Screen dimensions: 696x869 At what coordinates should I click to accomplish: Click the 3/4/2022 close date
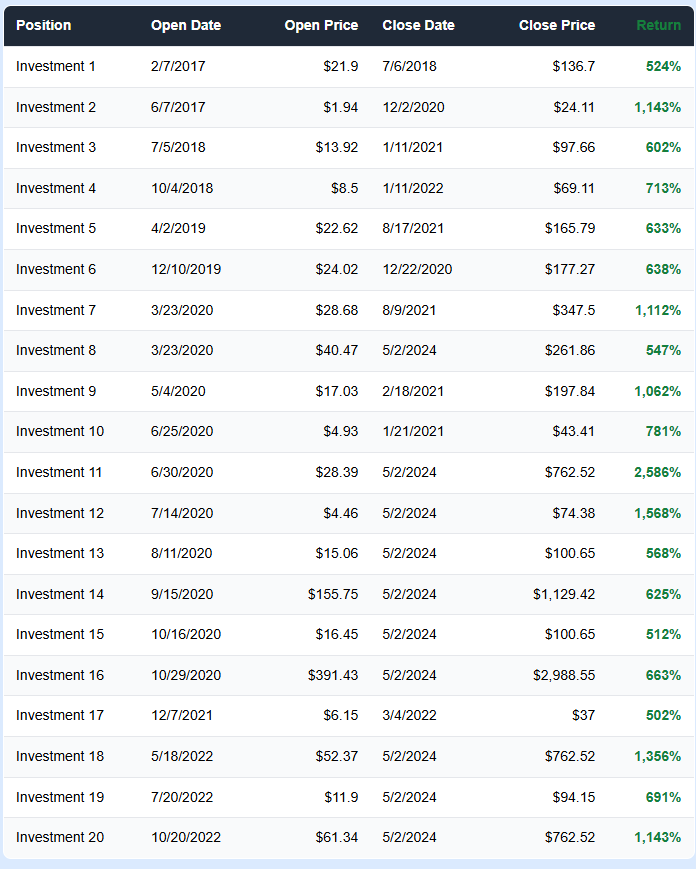[x=409, y=715]
